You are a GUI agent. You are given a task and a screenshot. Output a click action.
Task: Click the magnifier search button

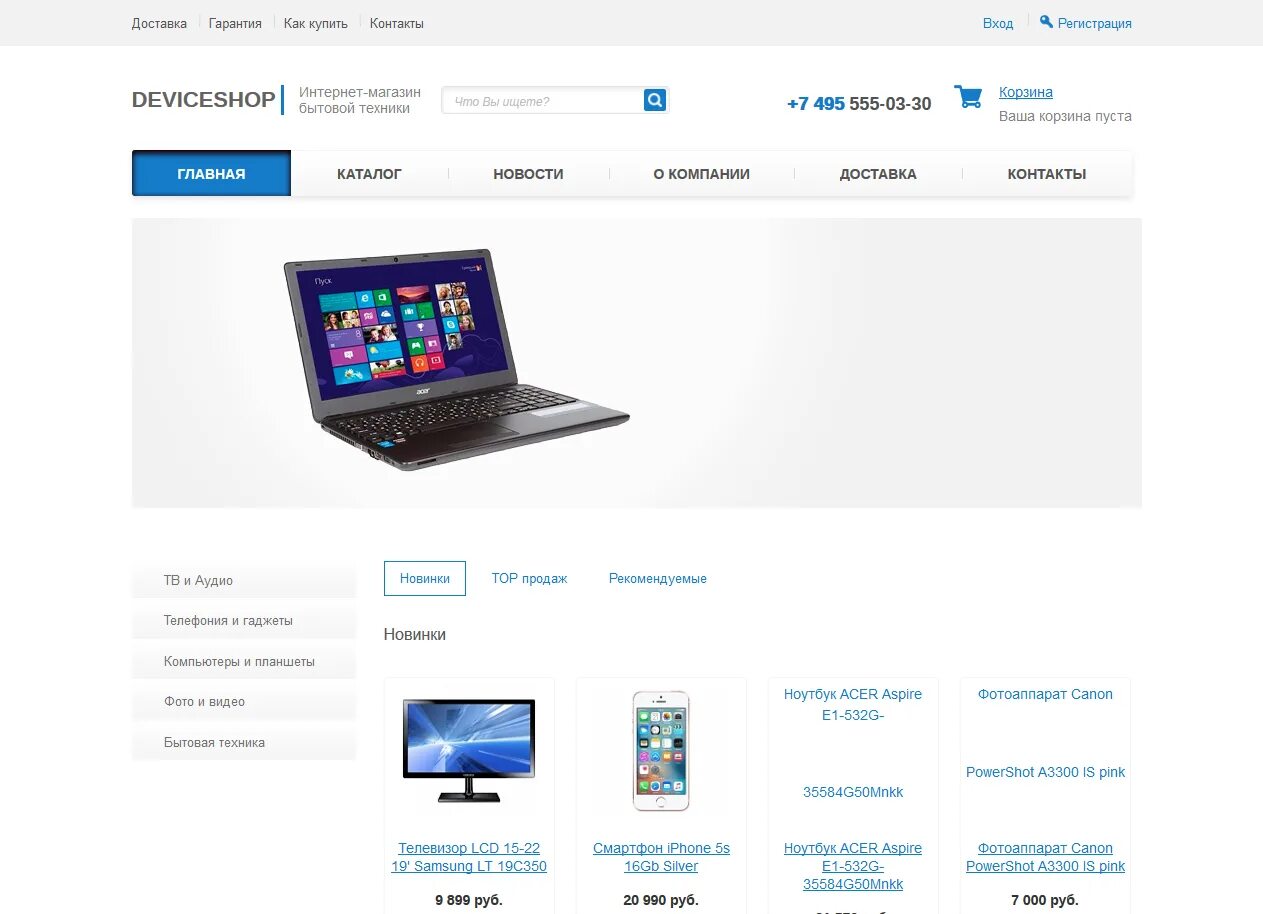654,100
